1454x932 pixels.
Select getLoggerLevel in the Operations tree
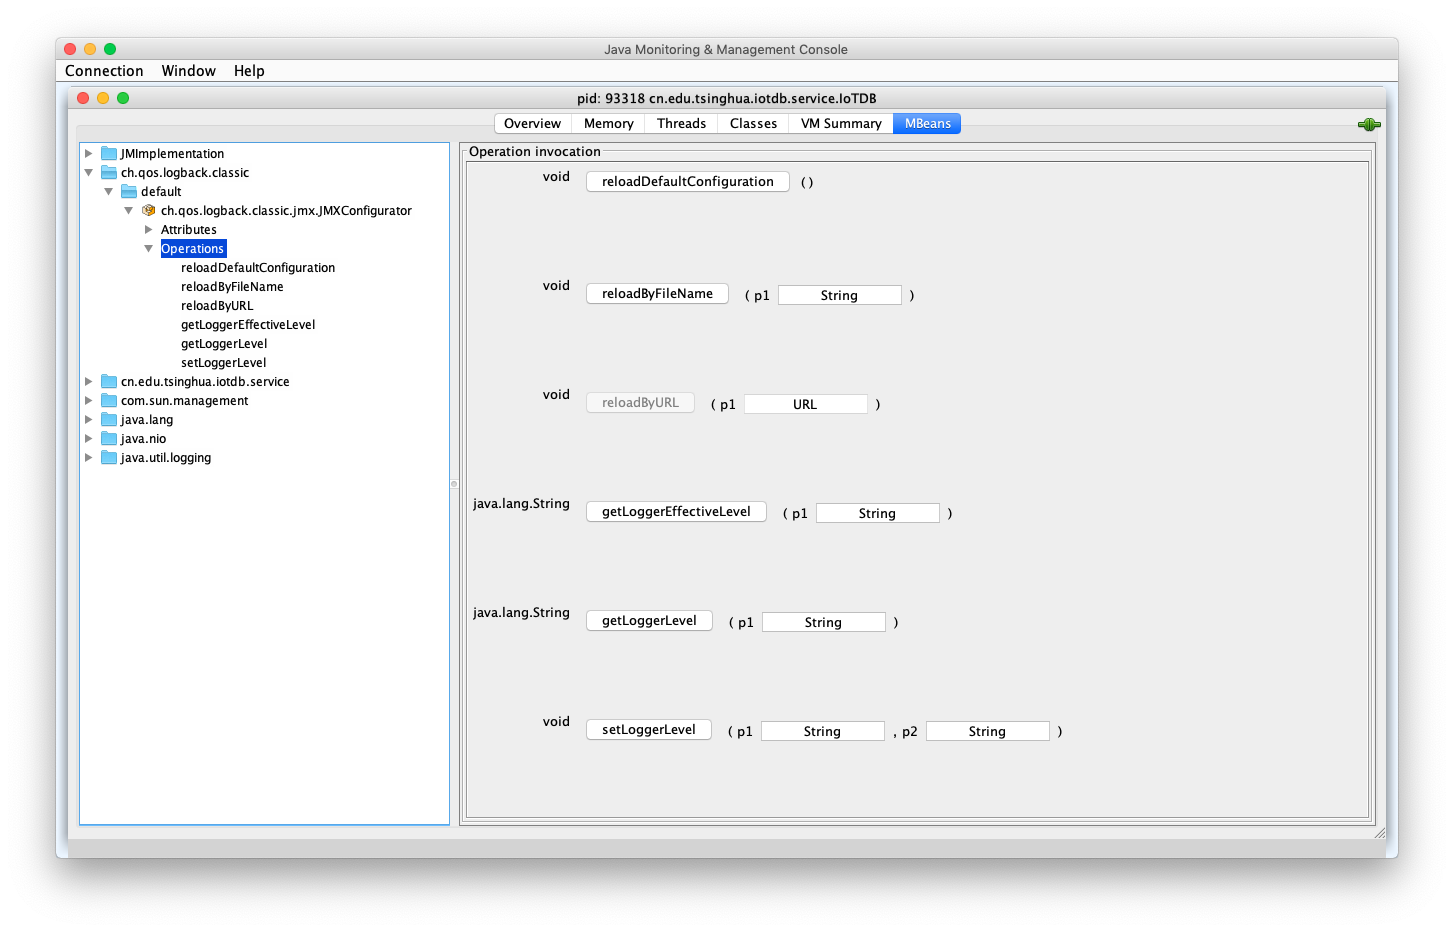coord(224,343)
